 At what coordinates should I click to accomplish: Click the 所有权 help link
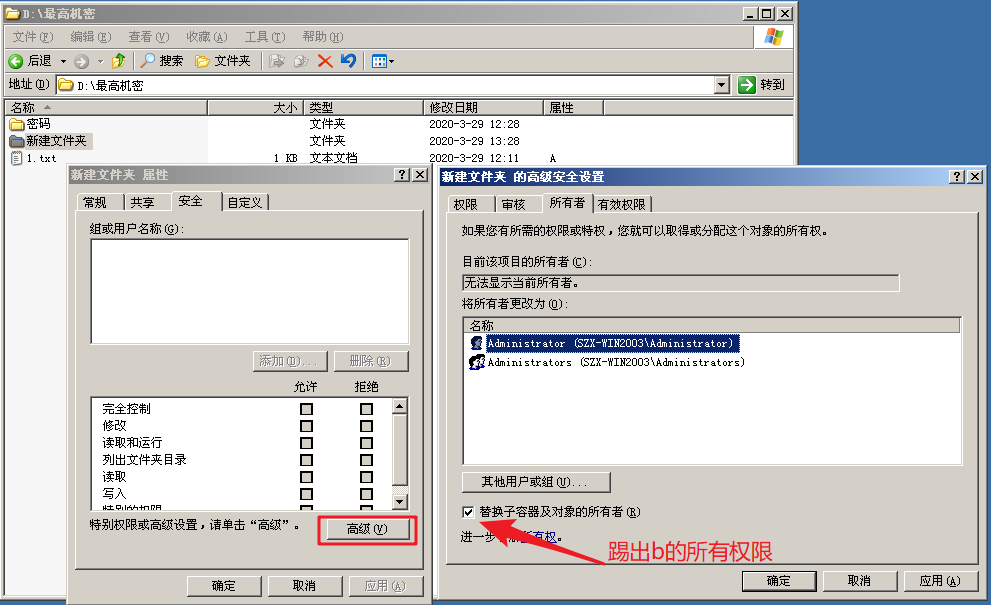pyautogui.click(x=538, y=537)
